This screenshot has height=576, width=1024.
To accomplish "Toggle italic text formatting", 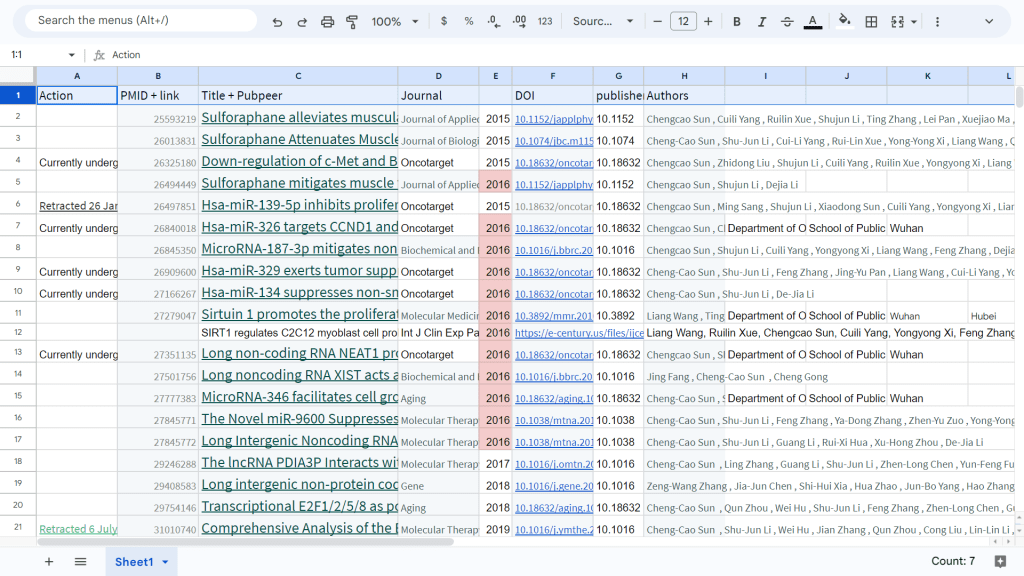I will 762,21.
